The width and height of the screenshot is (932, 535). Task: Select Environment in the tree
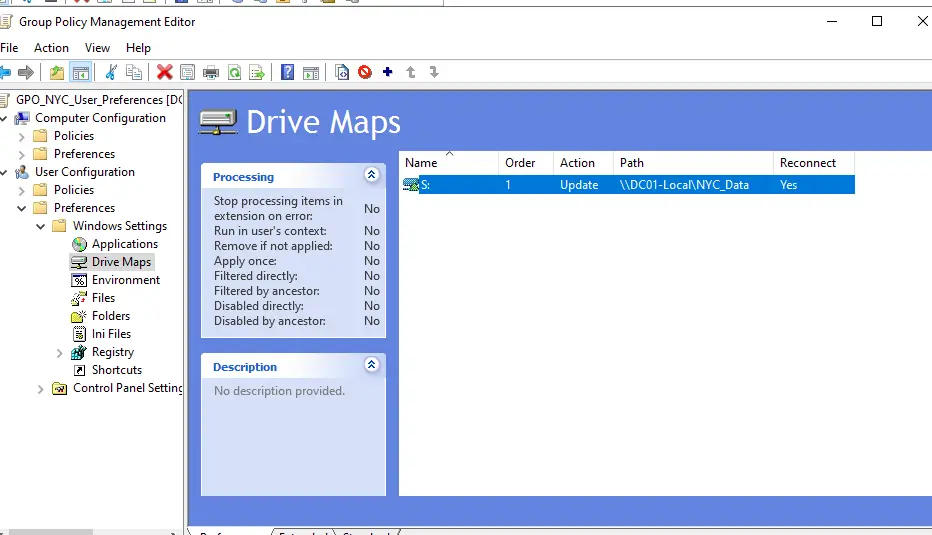(125, 279)
